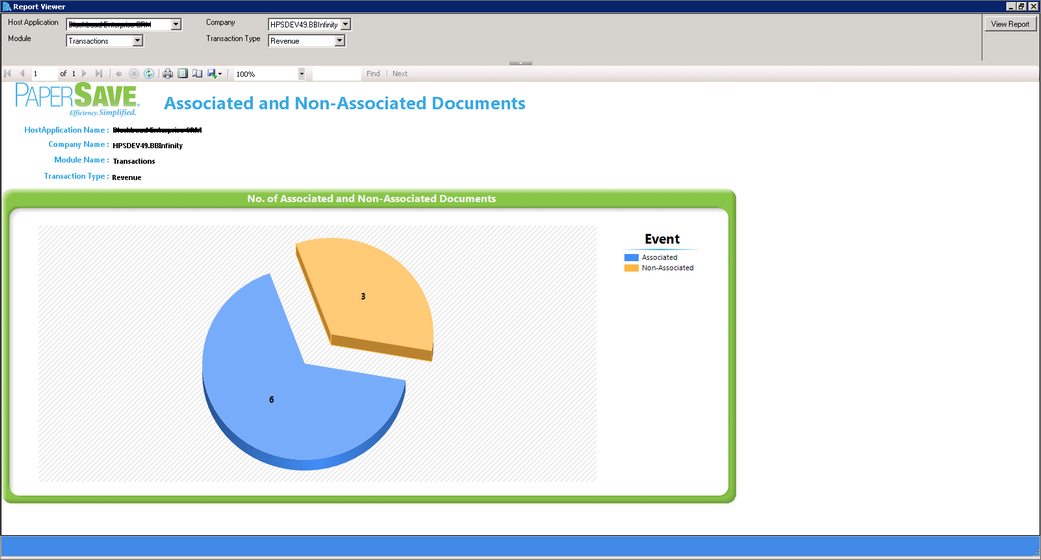The width and height of the screenshot is (1041, 560).
Task: Open export report menu
Action: [x=214, y=74]
